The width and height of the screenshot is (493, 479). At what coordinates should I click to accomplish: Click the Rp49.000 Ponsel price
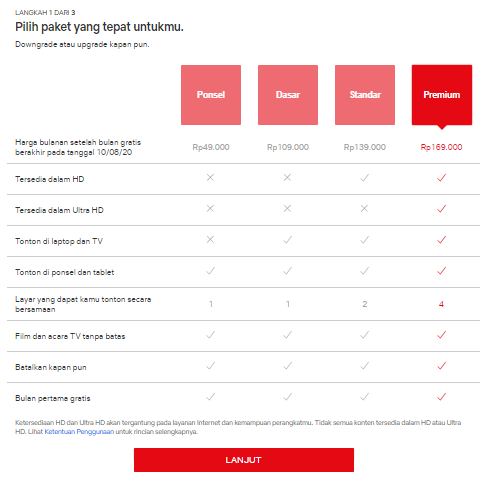(x=211, y=147)
